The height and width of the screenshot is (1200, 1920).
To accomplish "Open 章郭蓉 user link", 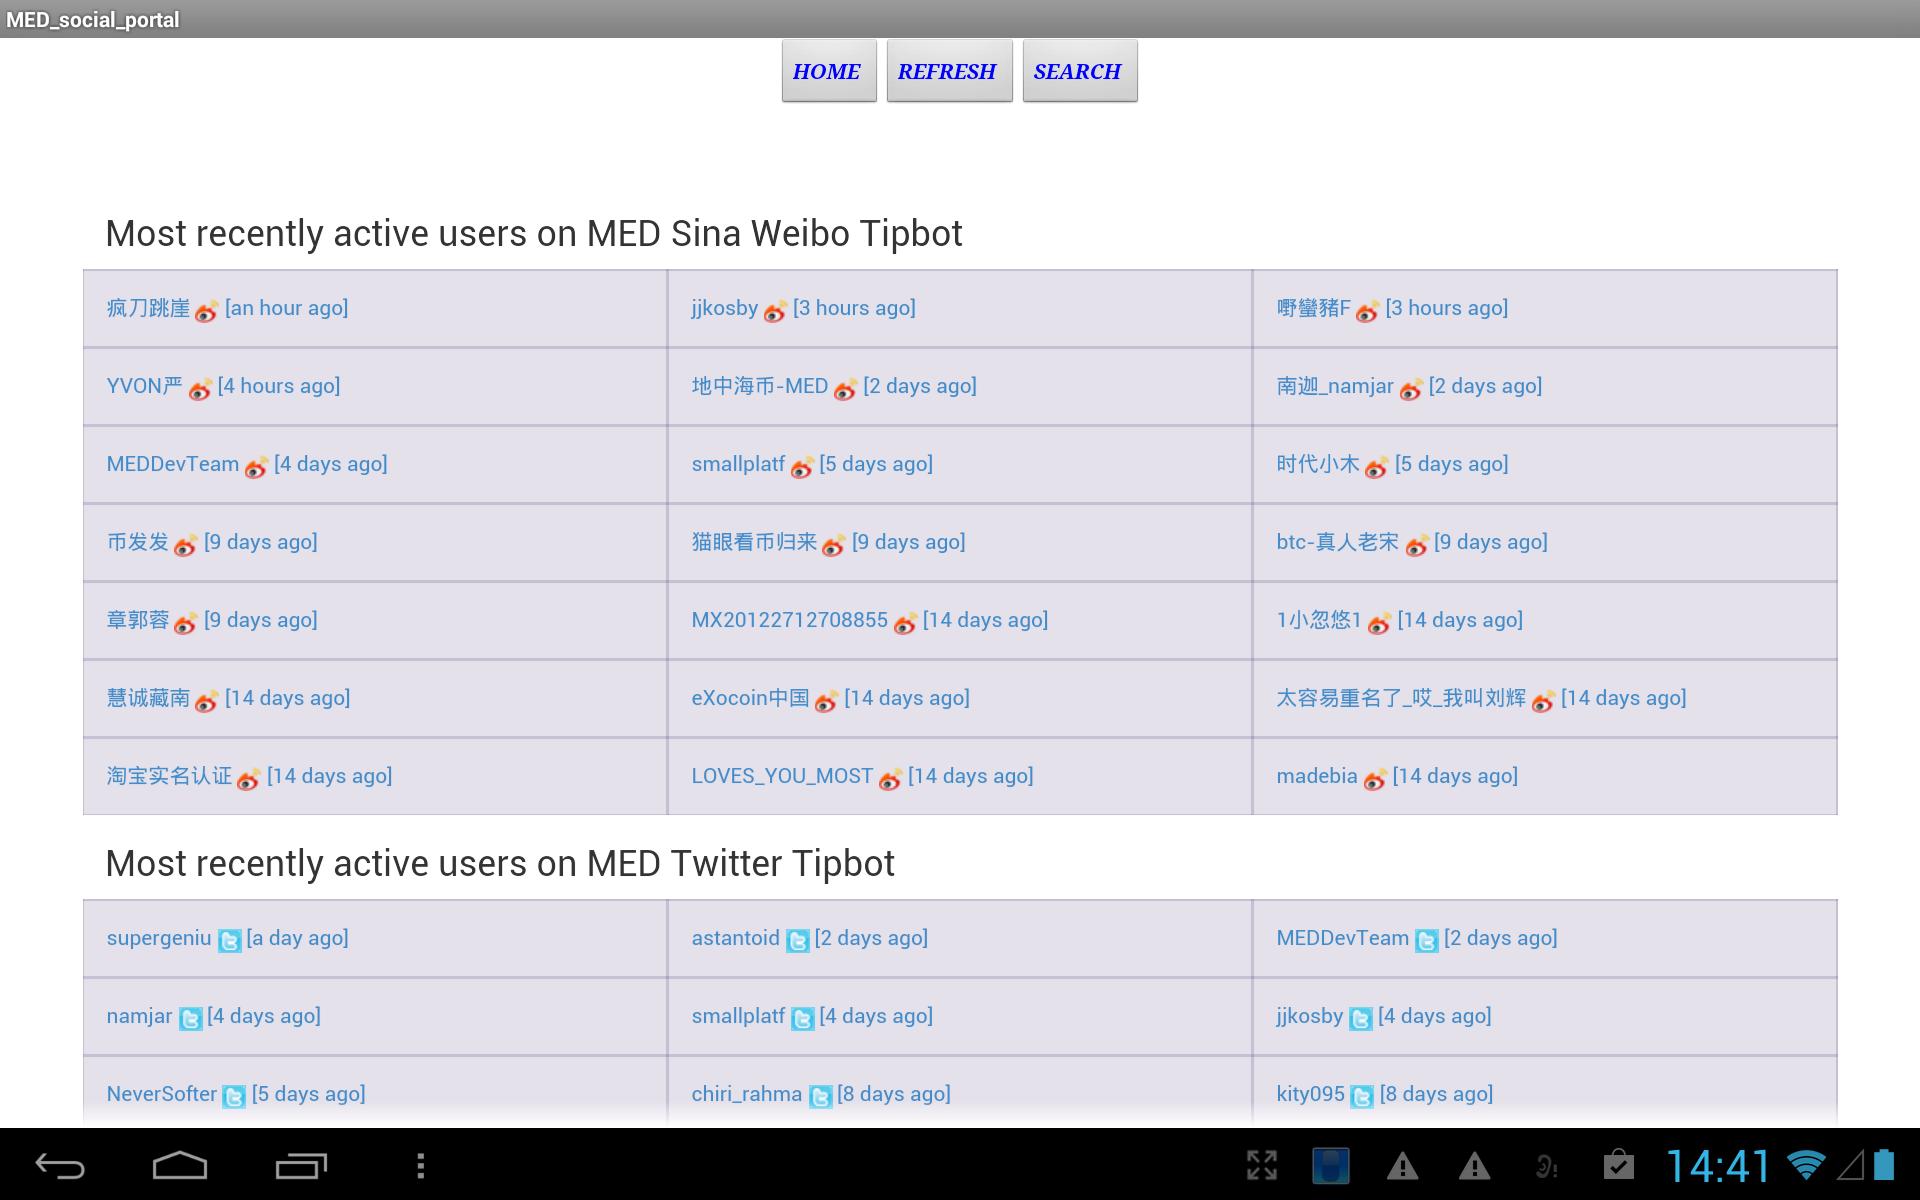I will tap(138, 620).
